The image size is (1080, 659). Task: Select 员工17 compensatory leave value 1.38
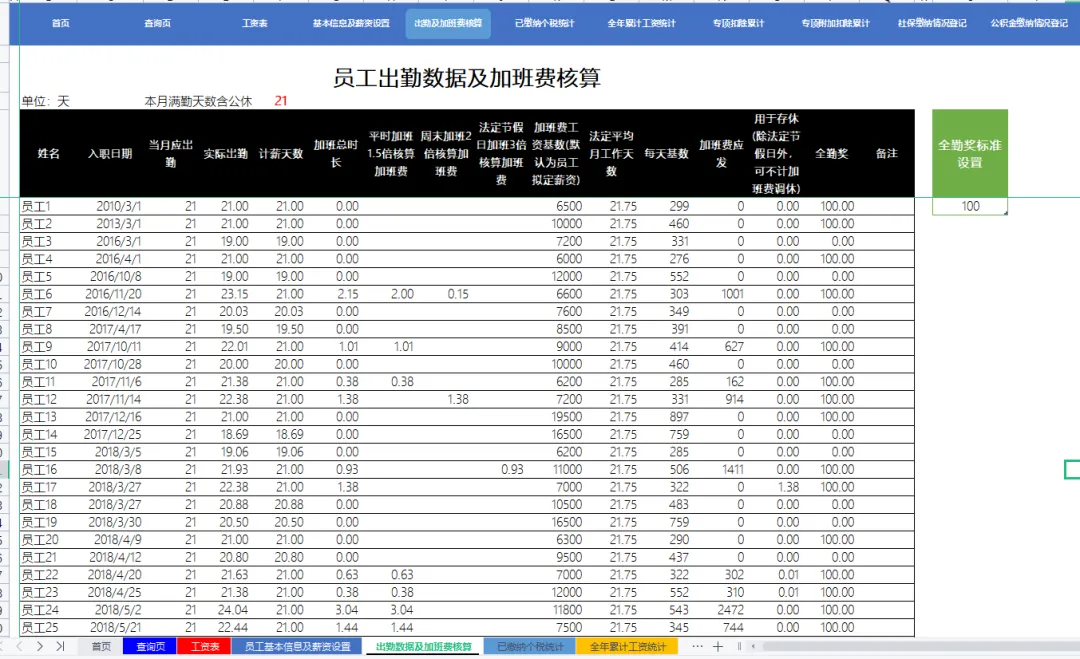point(776,487)
